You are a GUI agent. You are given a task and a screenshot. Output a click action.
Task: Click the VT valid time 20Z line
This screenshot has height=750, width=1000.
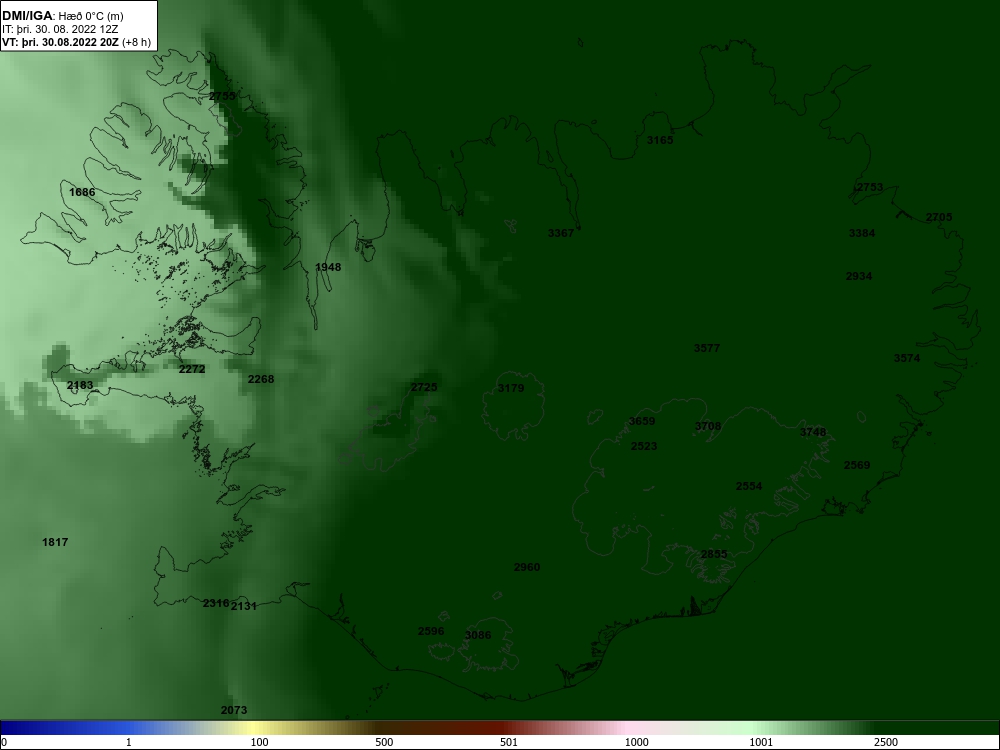(77, 43)
